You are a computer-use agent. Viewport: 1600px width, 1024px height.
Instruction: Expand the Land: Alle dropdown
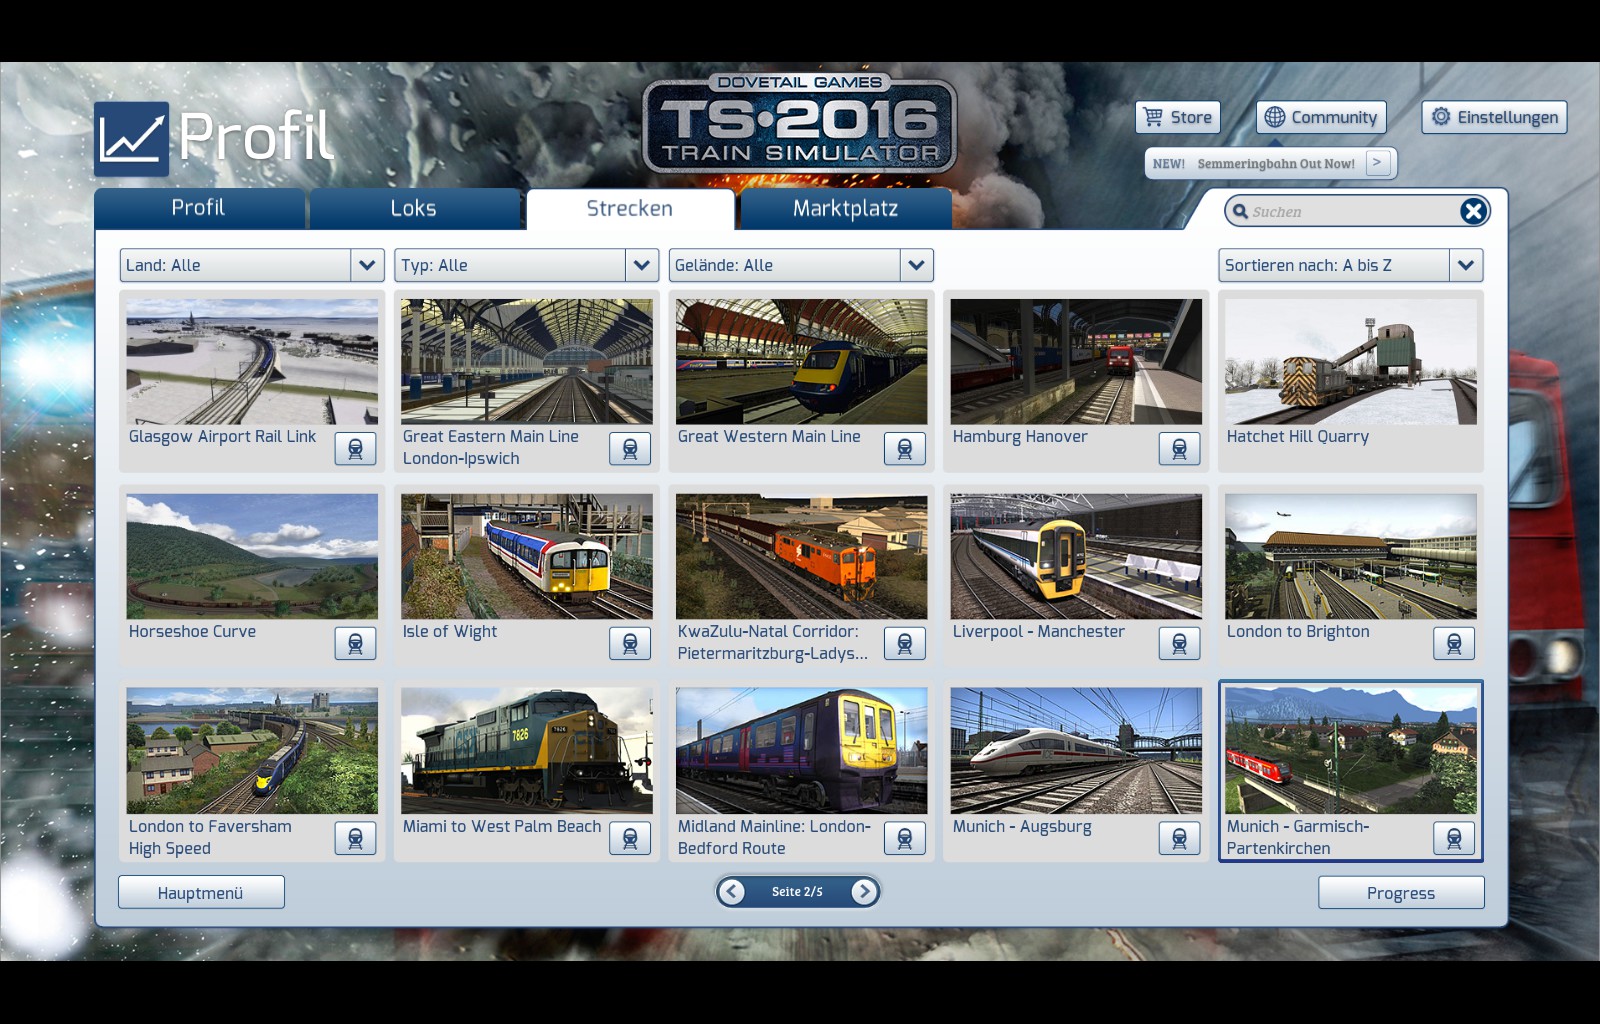coord(252,265)
